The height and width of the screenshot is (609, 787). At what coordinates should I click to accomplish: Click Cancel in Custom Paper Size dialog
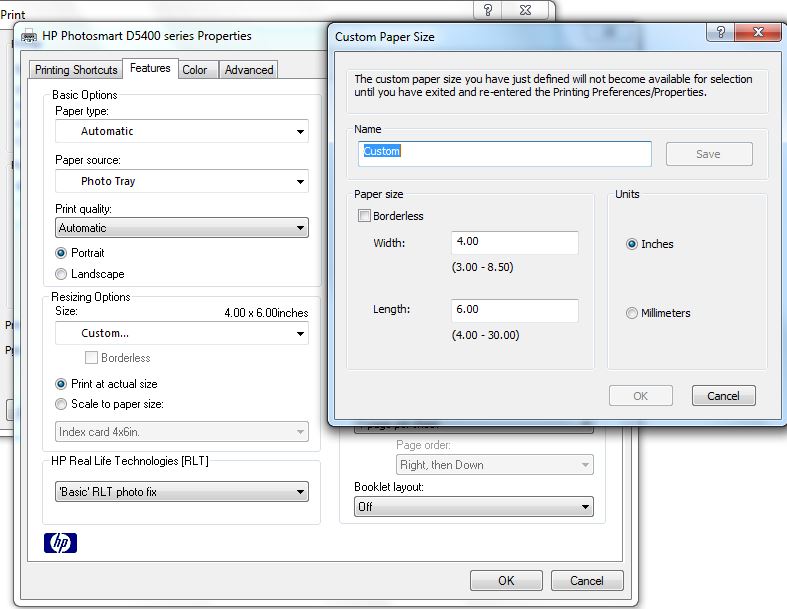tap(723, 396)
